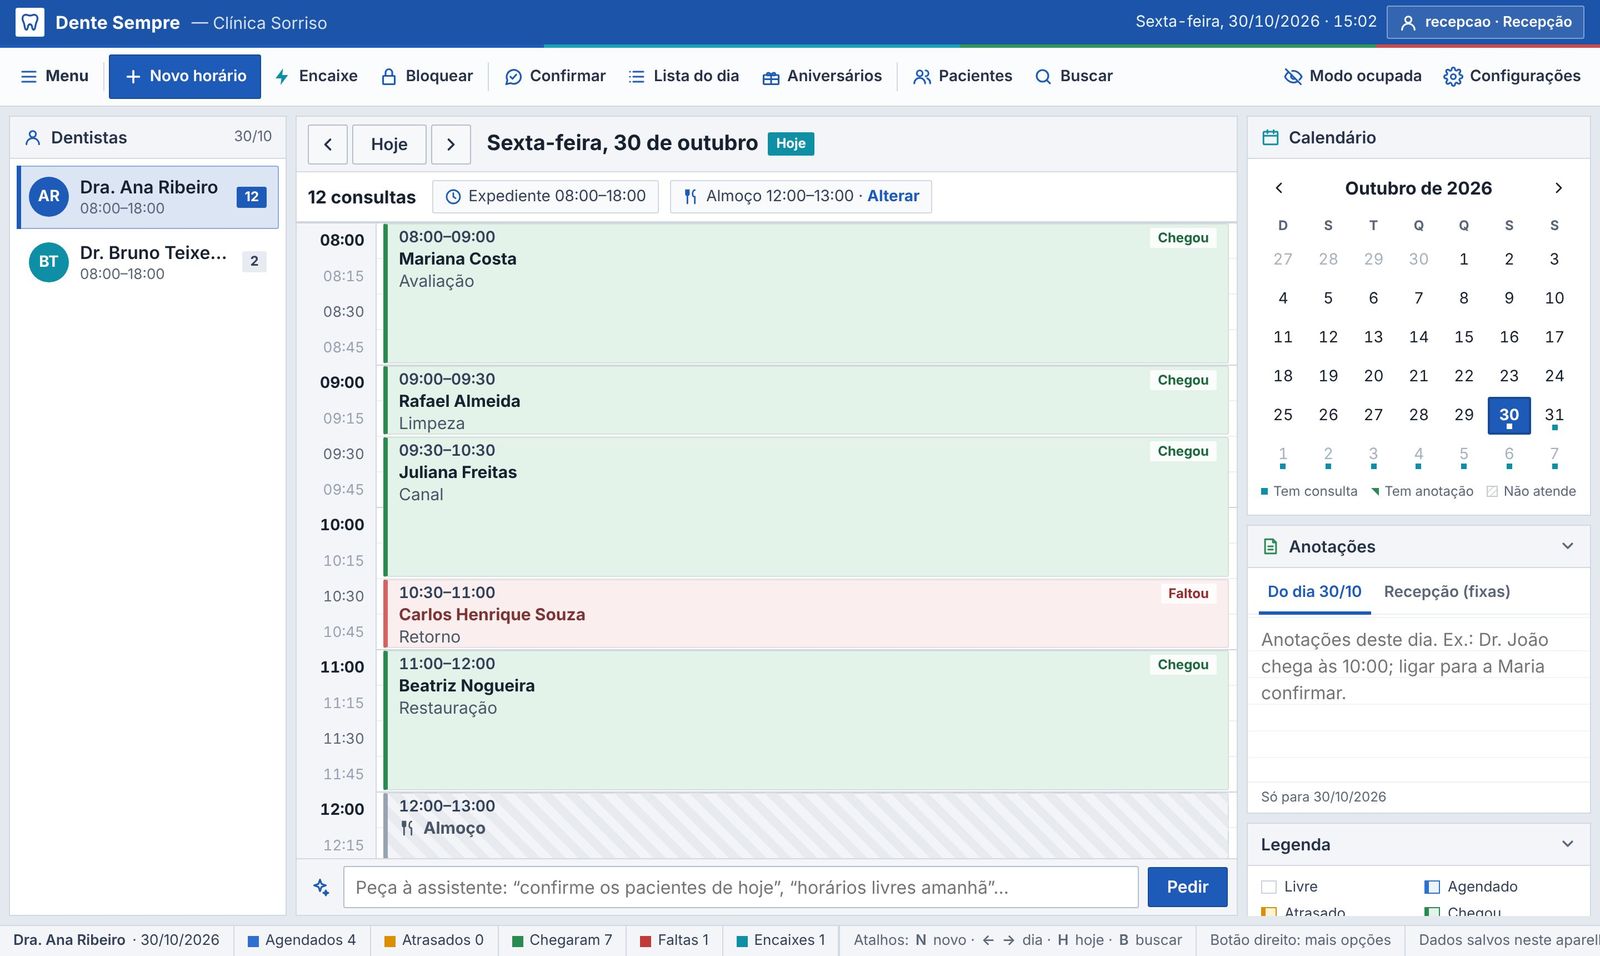Select day 15 in calendar

pyautogui.click(x=1464, y=337)
